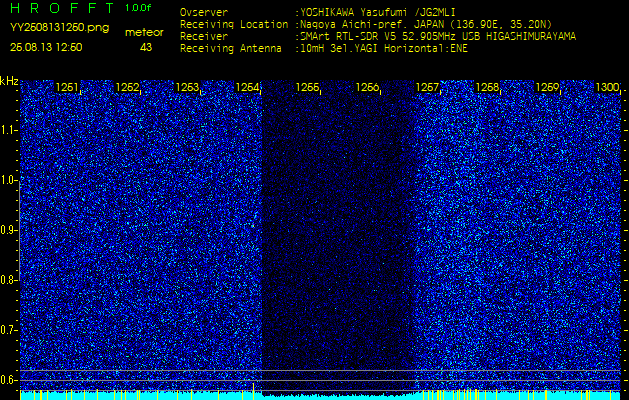Click the 1259 time axis label

pyautogui.click(x=548, y=87)
